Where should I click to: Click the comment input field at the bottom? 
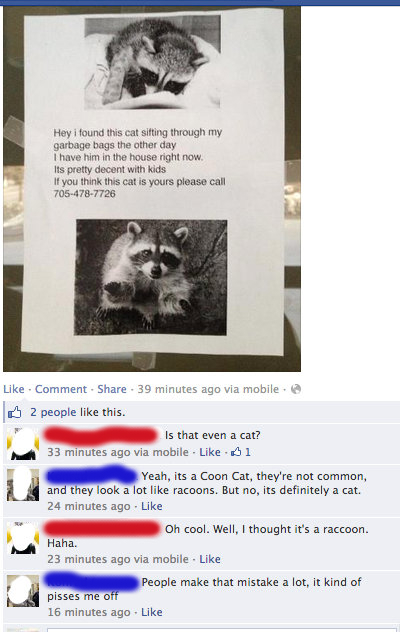pyautogui.click(x=222, y=630)
